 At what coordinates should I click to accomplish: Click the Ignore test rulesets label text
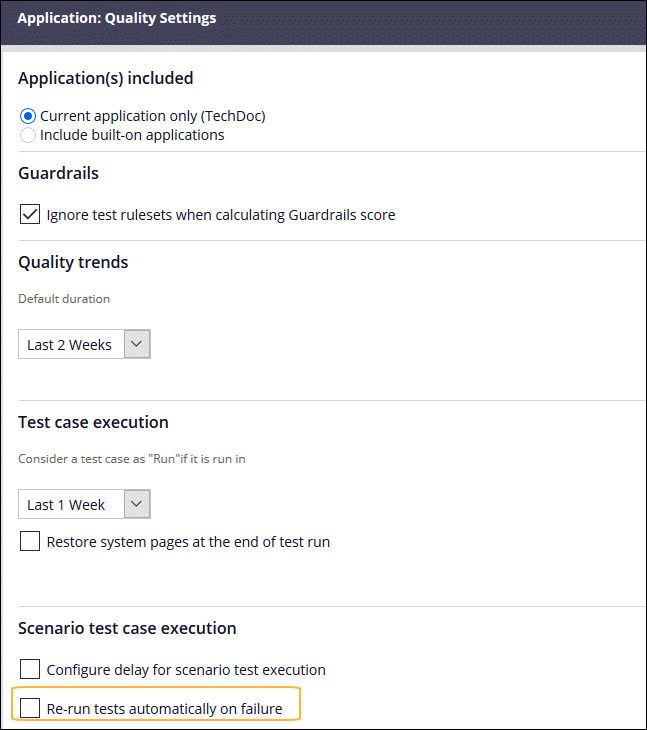pyautogui.click(x=220, y=214)
